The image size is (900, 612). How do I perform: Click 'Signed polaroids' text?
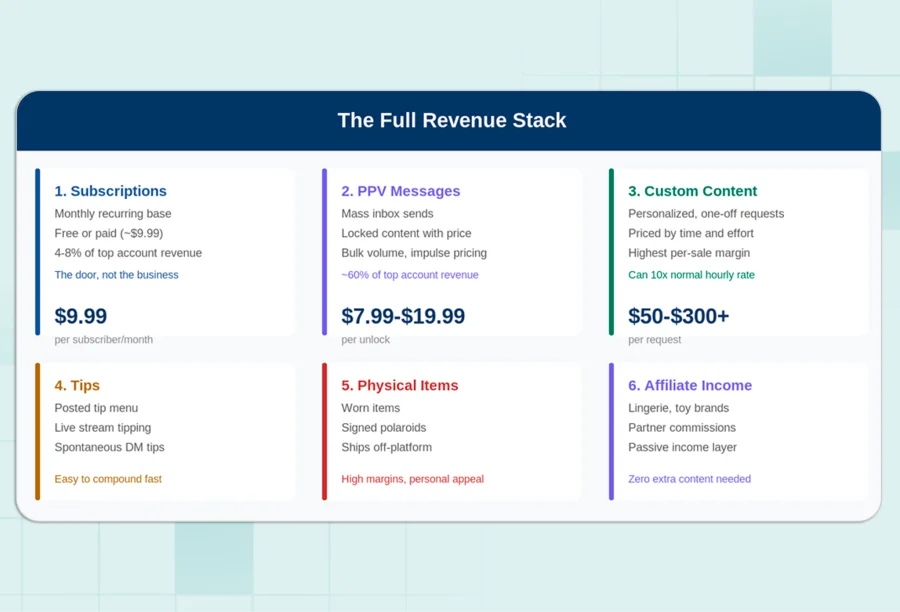point(383,428)
